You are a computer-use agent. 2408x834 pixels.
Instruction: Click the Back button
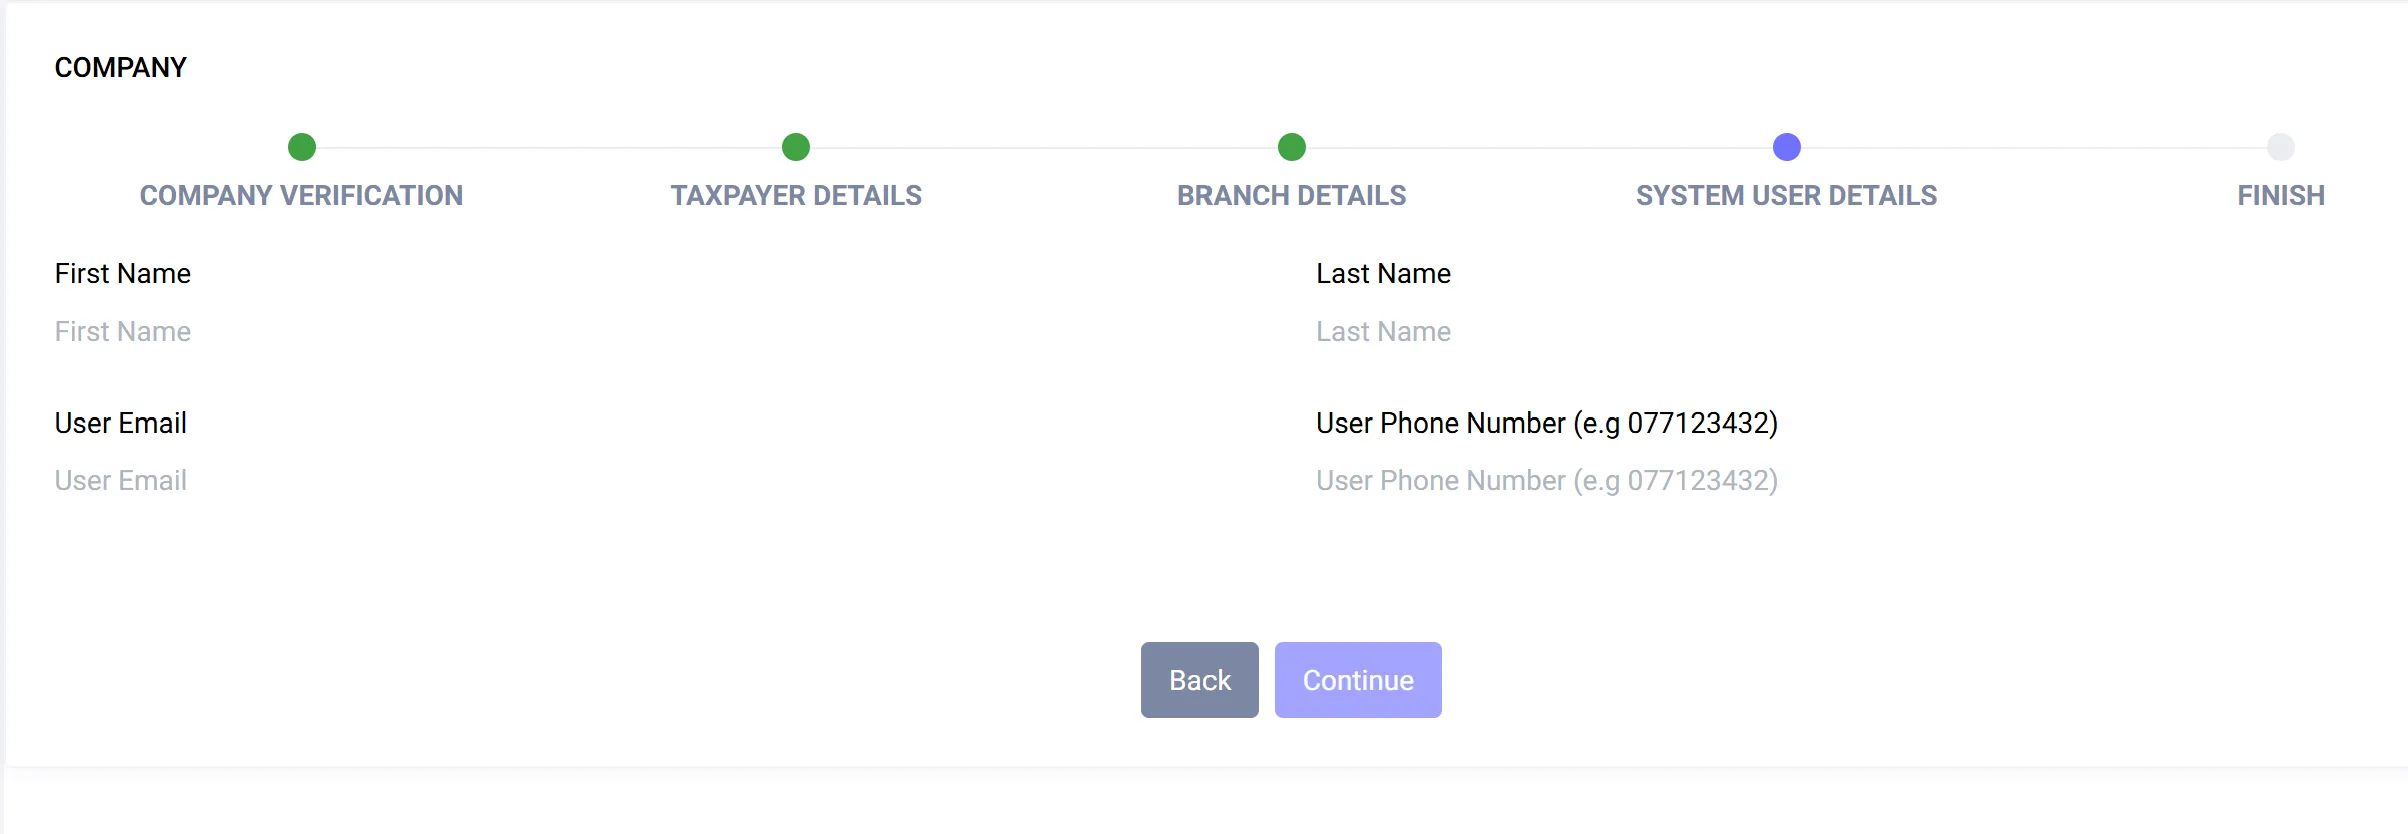(1200, 680)
